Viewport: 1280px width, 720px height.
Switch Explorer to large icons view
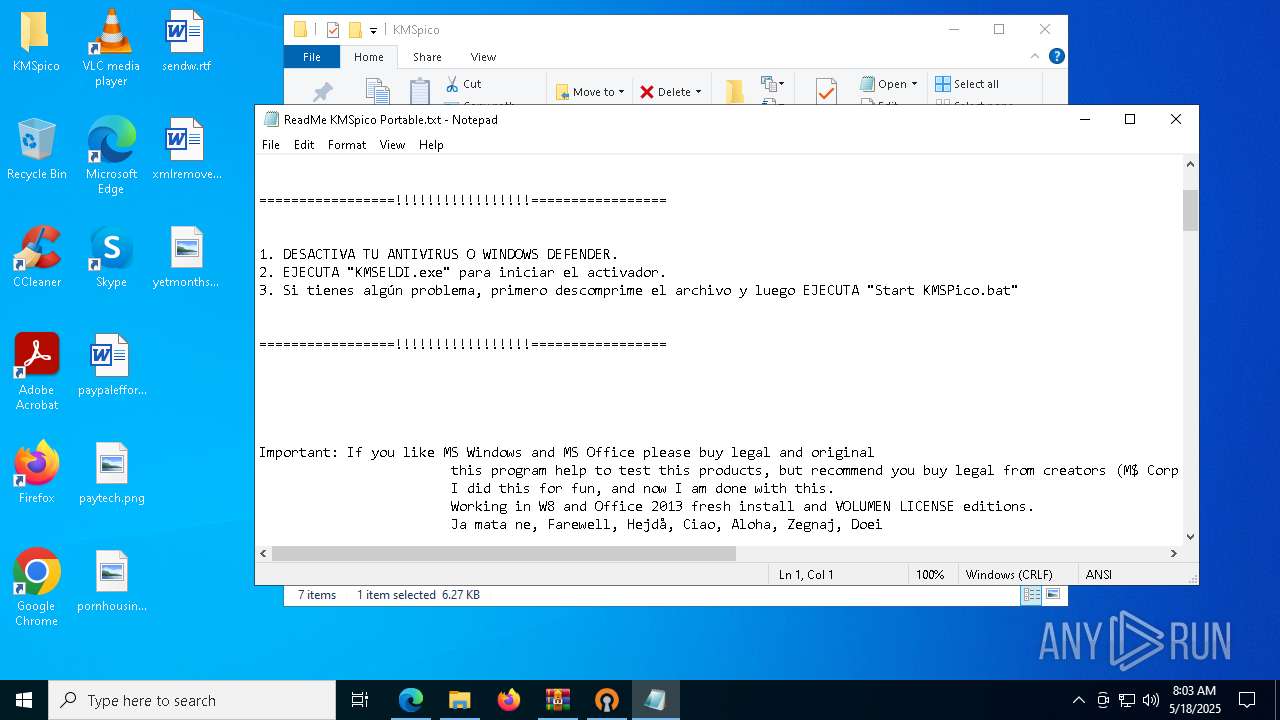click(x=1052, y=595)
